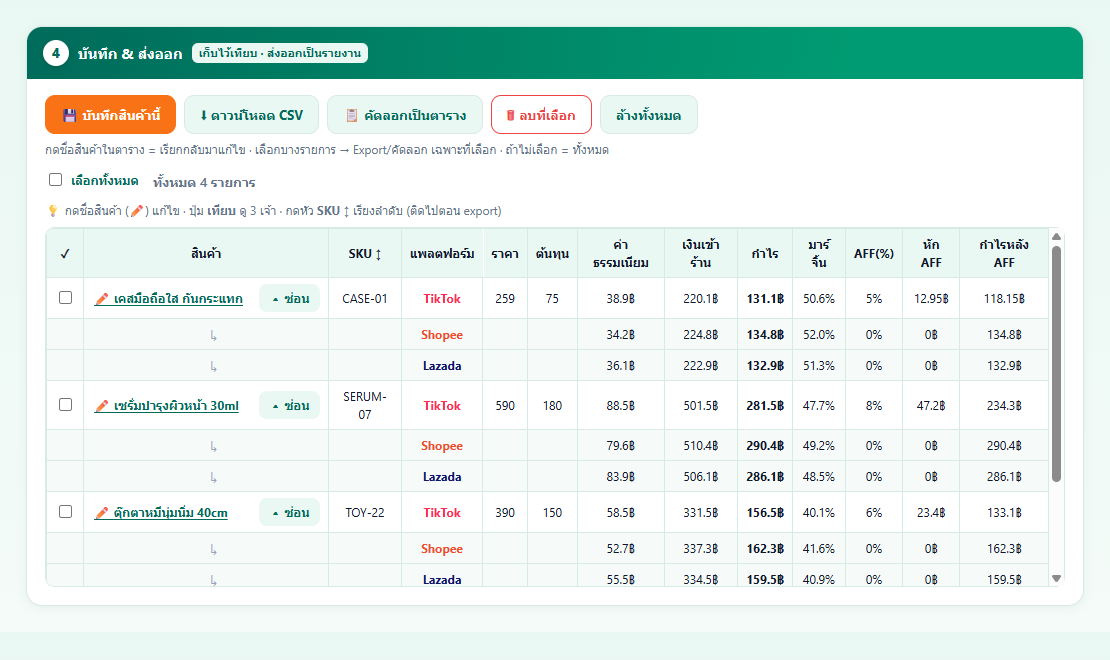Click the Lazada row with 132.9฿ profit
The height and width of the screenshot is (660, 1110).
coord(547,366)
